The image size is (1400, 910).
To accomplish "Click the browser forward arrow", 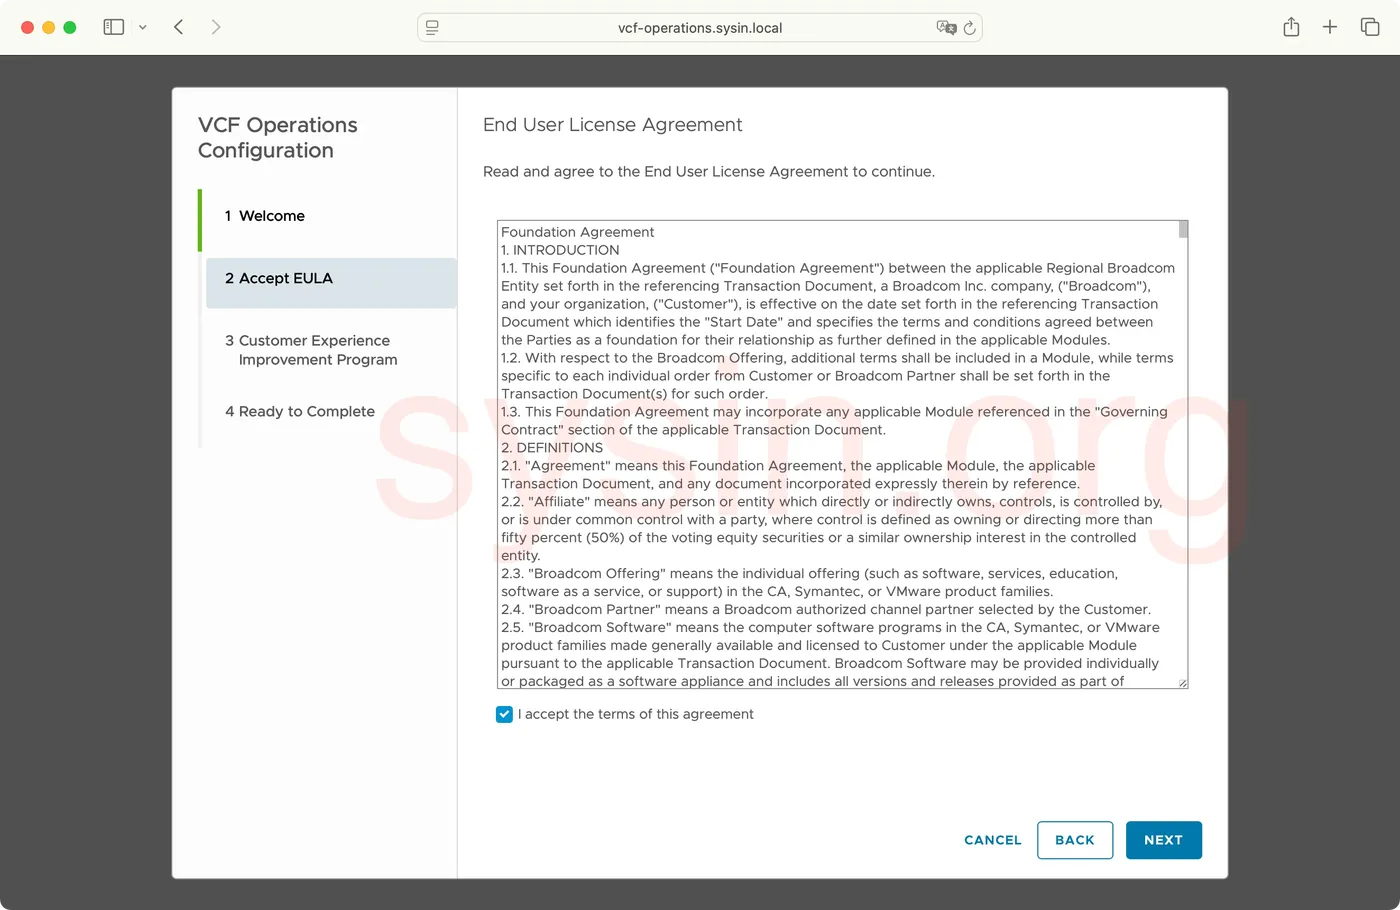I will 216,27.
